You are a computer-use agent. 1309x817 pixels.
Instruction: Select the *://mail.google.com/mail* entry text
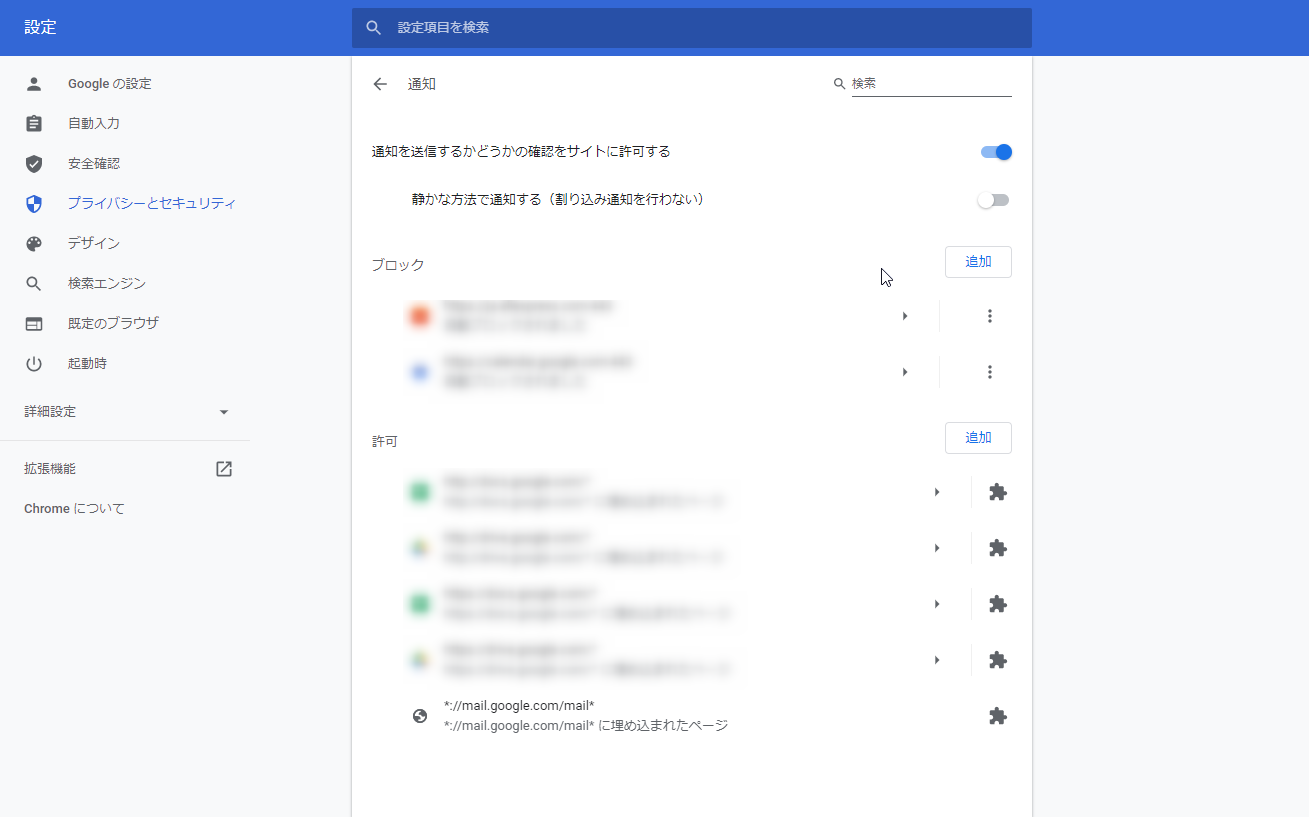[x=519, y=706]
